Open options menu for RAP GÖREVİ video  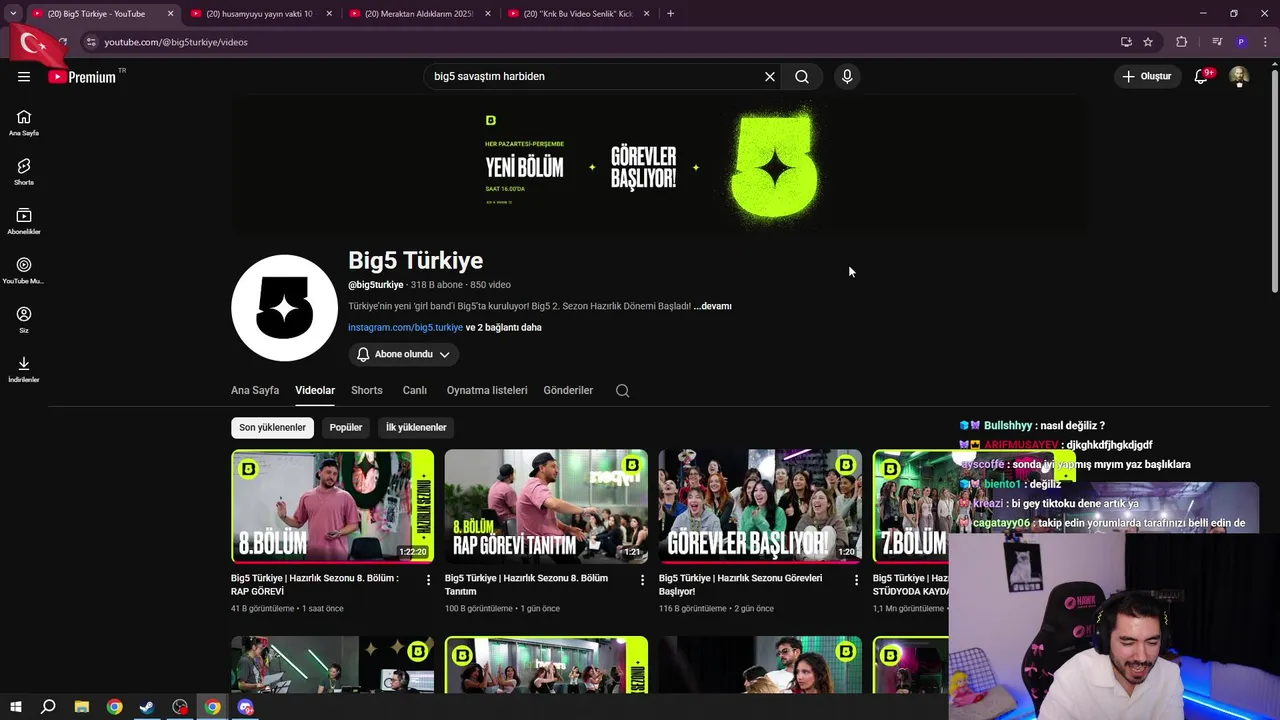428,580
